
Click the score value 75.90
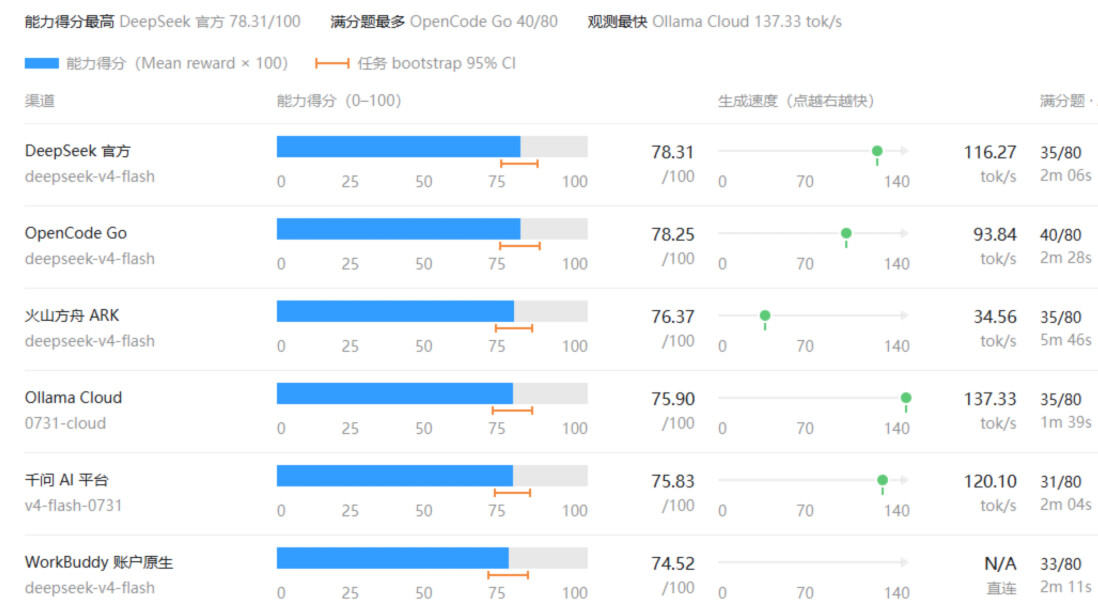click(x=672, y=399)
